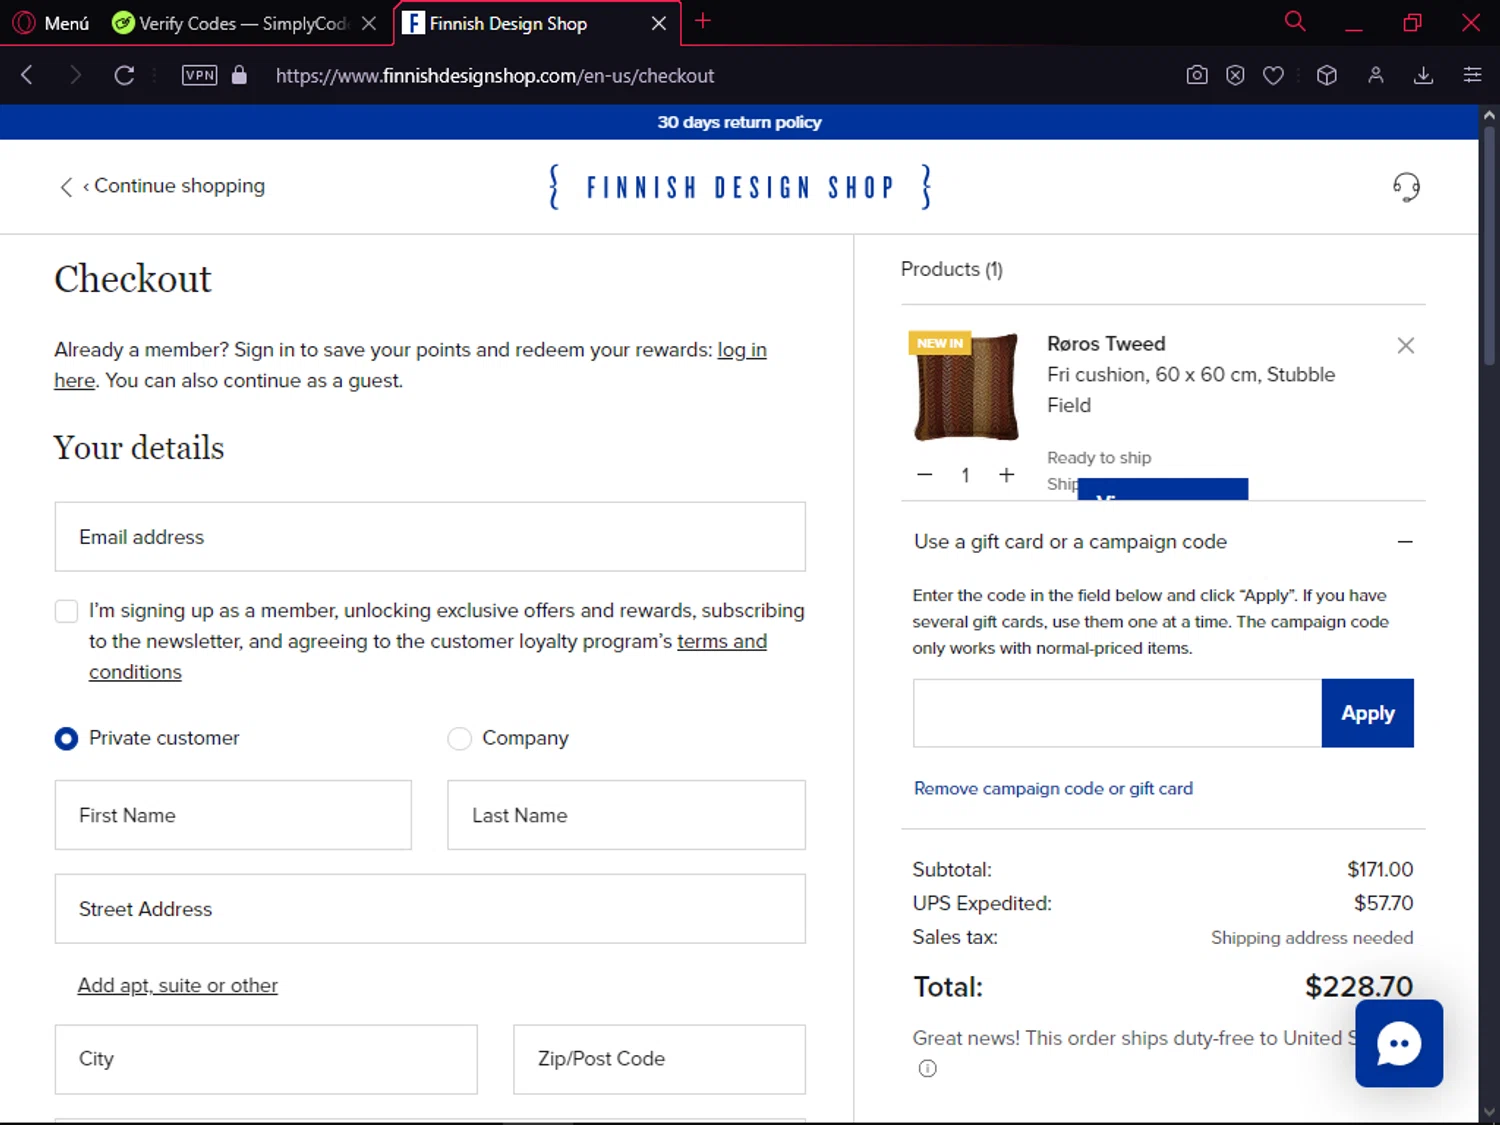Open the easy setup sliders icon
The image size is (1500, 1125).
point(1472,75)
